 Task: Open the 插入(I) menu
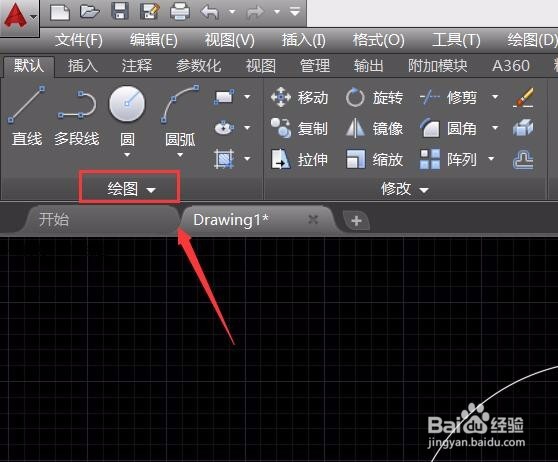tap(304, 40)
